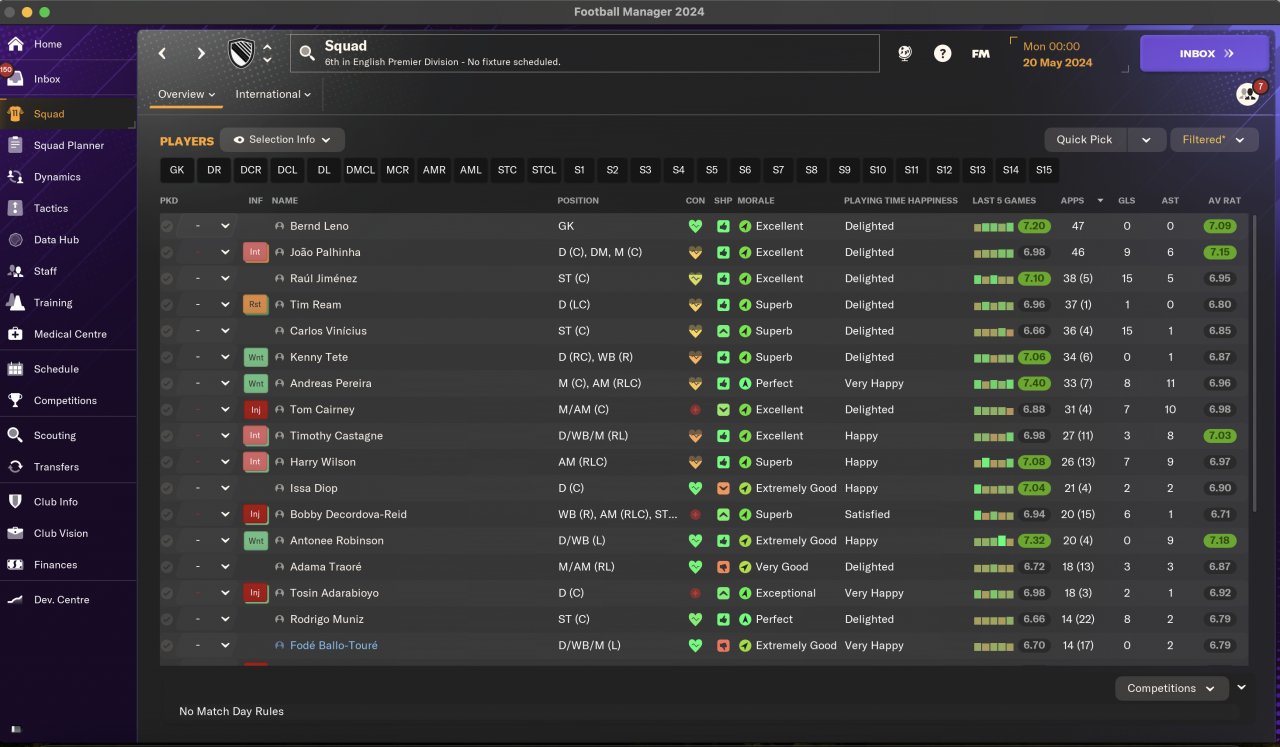1280x747 pixels.
Task: Open the world globe icon in the top bar
Action: tap(905, 54)
